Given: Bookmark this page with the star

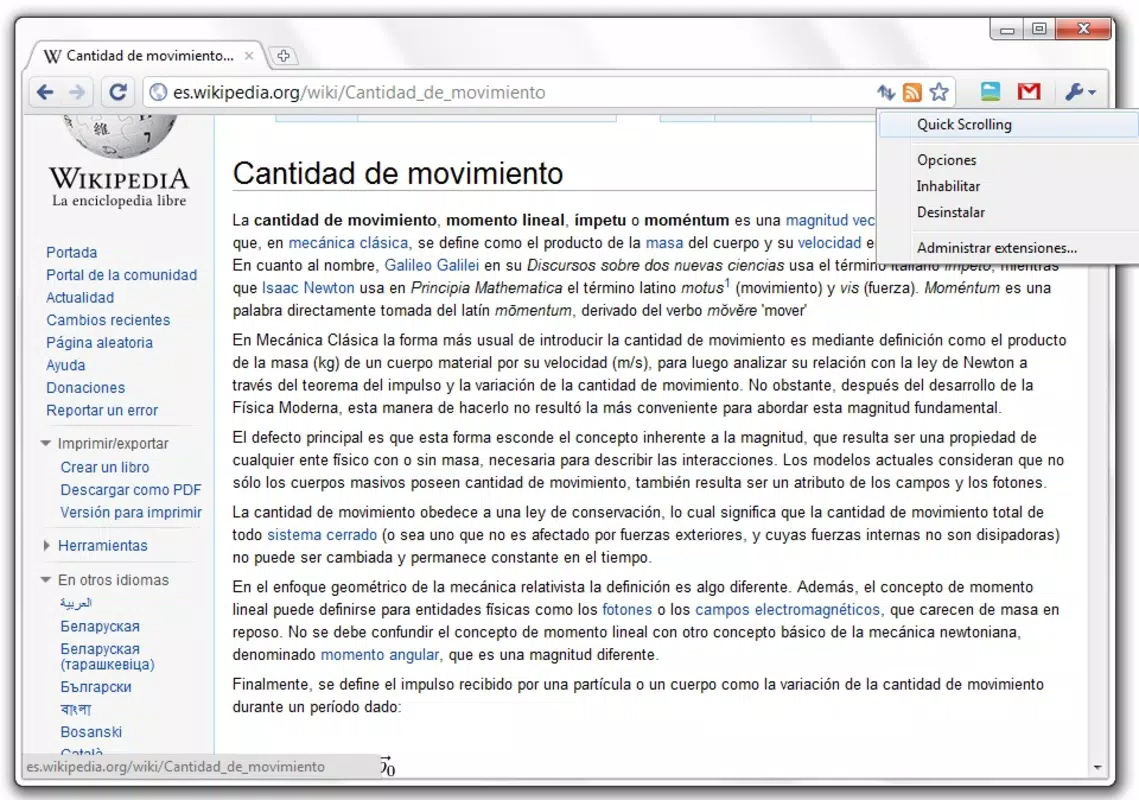Looking at the screenshot, I should pos(939,92).
